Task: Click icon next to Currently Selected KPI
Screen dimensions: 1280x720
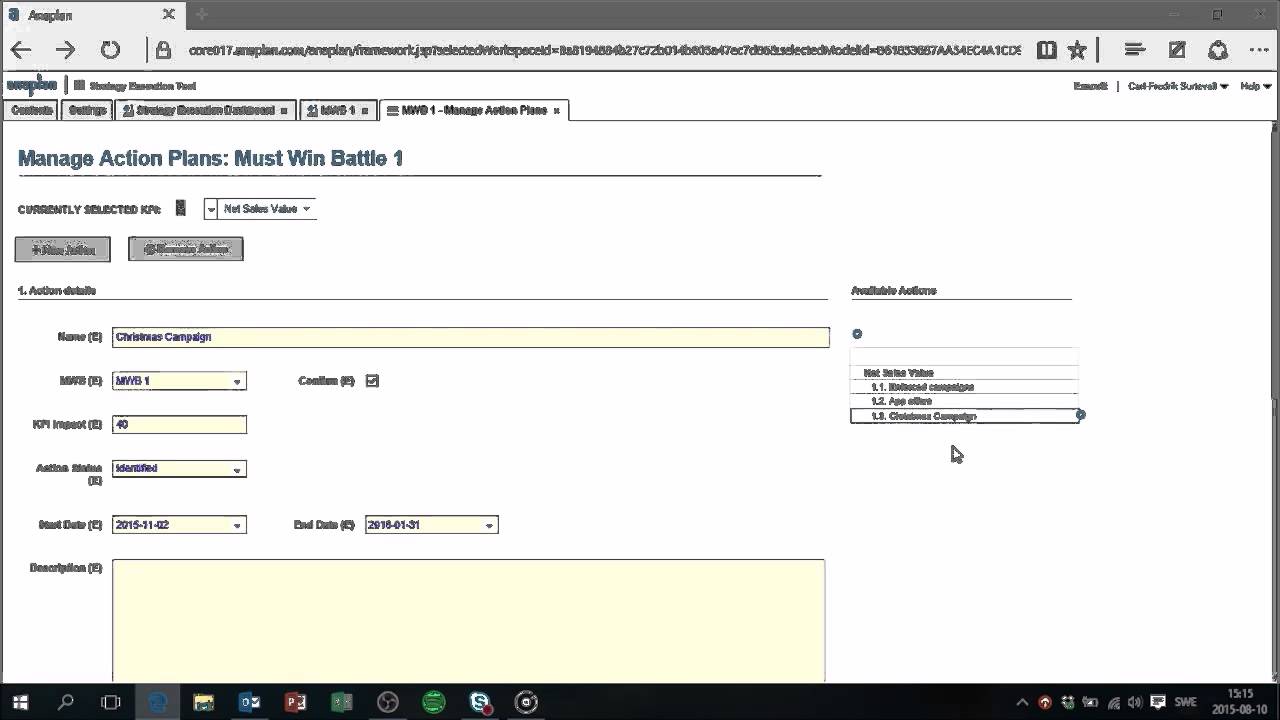Action: (181, 208)
